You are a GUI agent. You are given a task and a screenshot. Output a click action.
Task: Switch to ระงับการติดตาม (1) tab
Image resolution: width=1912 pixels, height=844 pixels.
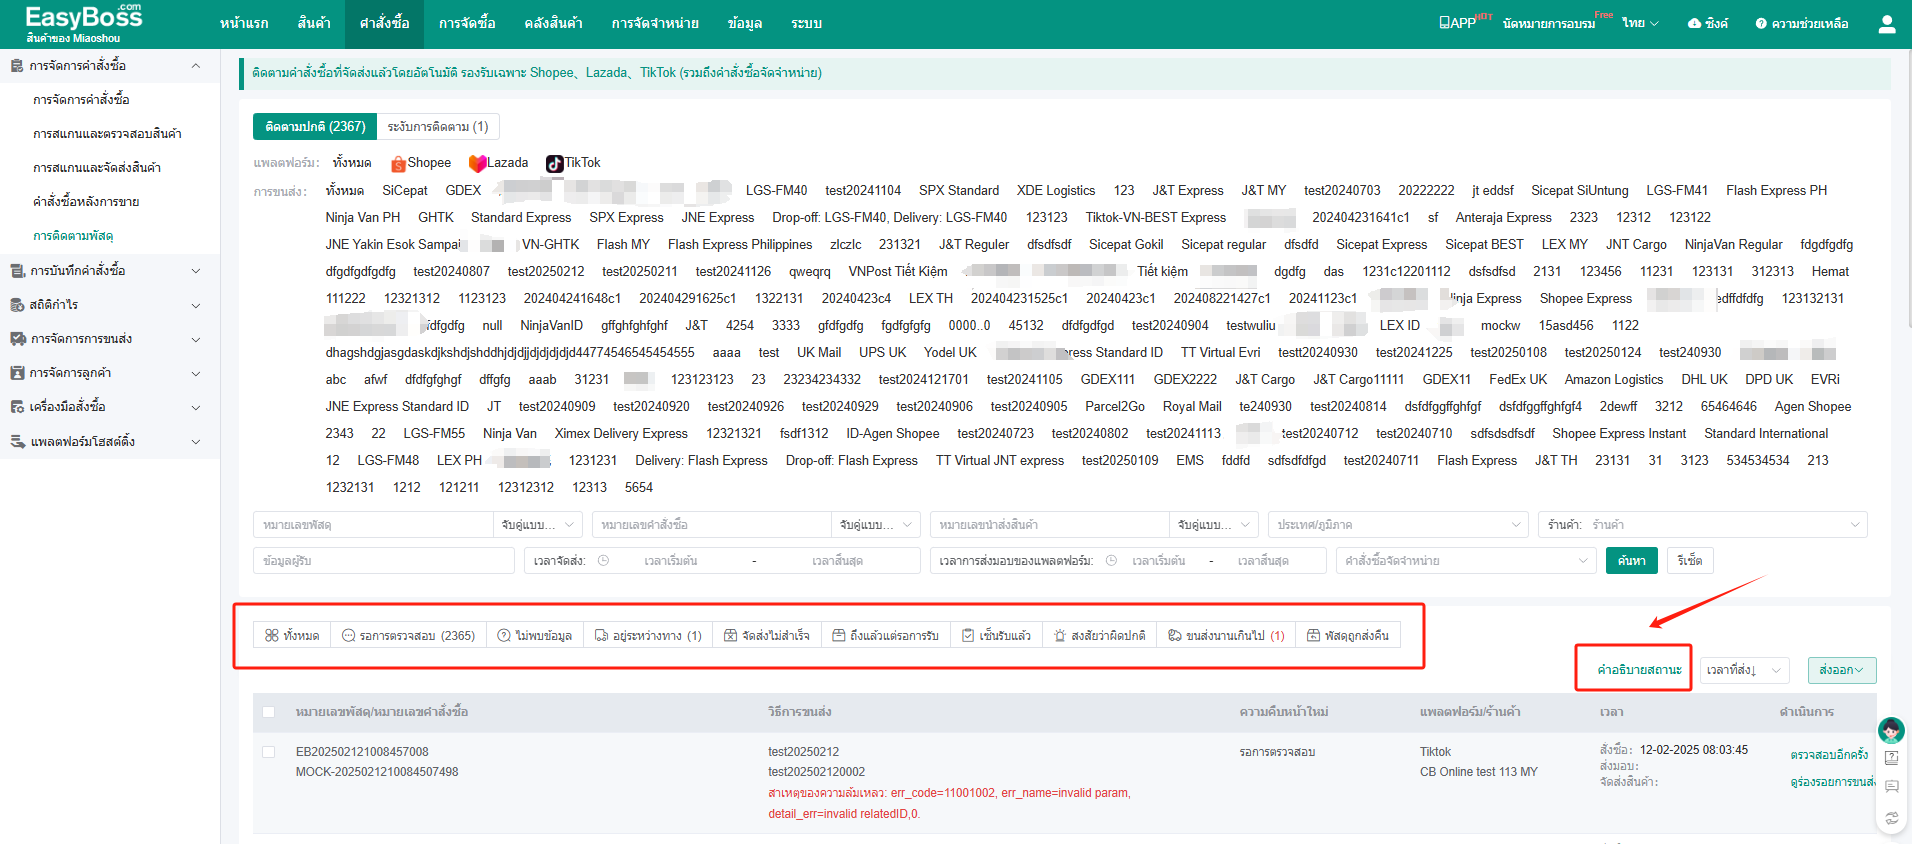[438, 127]
